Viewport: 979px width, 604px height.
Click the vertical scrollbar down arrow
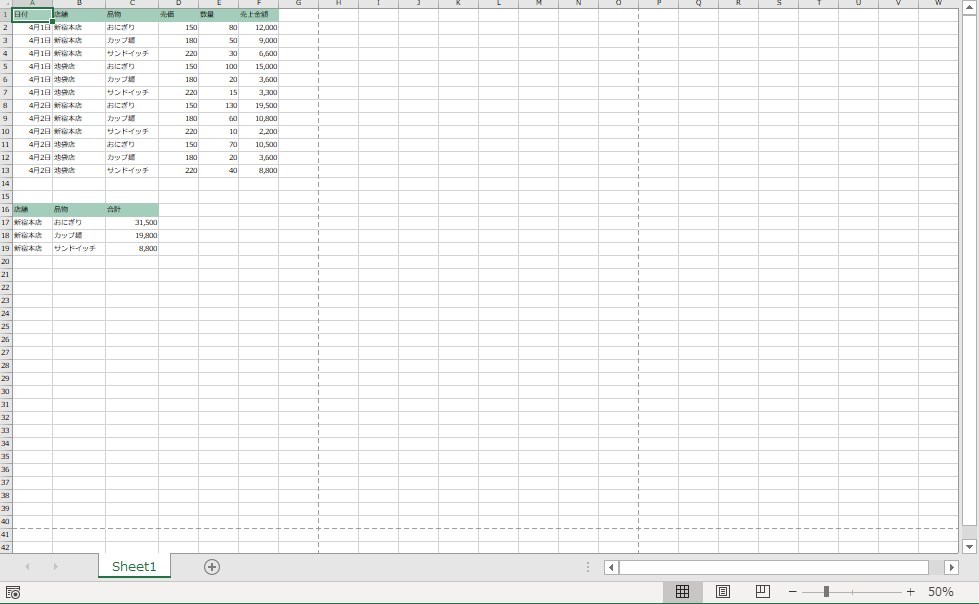(968, 547)
